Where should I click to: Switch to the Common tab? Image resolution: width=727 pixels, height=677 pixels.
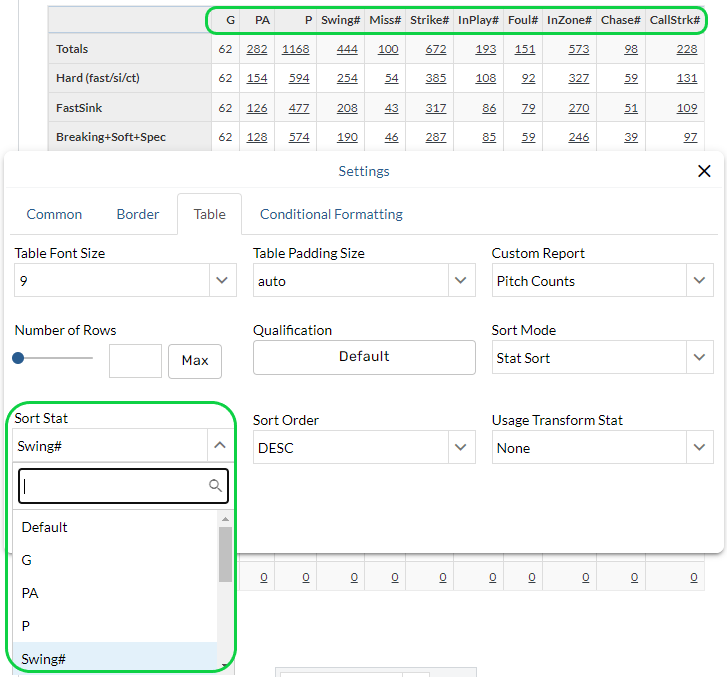point(54,214)
